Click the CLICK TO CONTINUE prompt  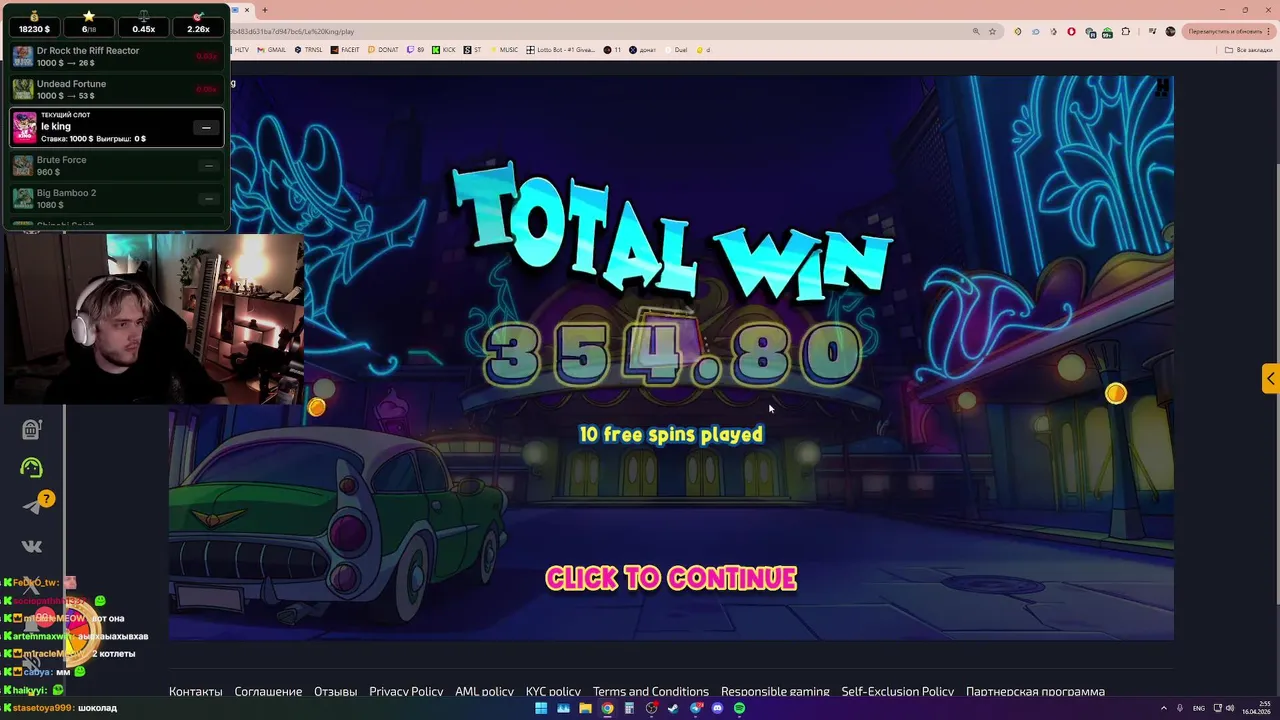pyautogui.click(x=671, y=578)
